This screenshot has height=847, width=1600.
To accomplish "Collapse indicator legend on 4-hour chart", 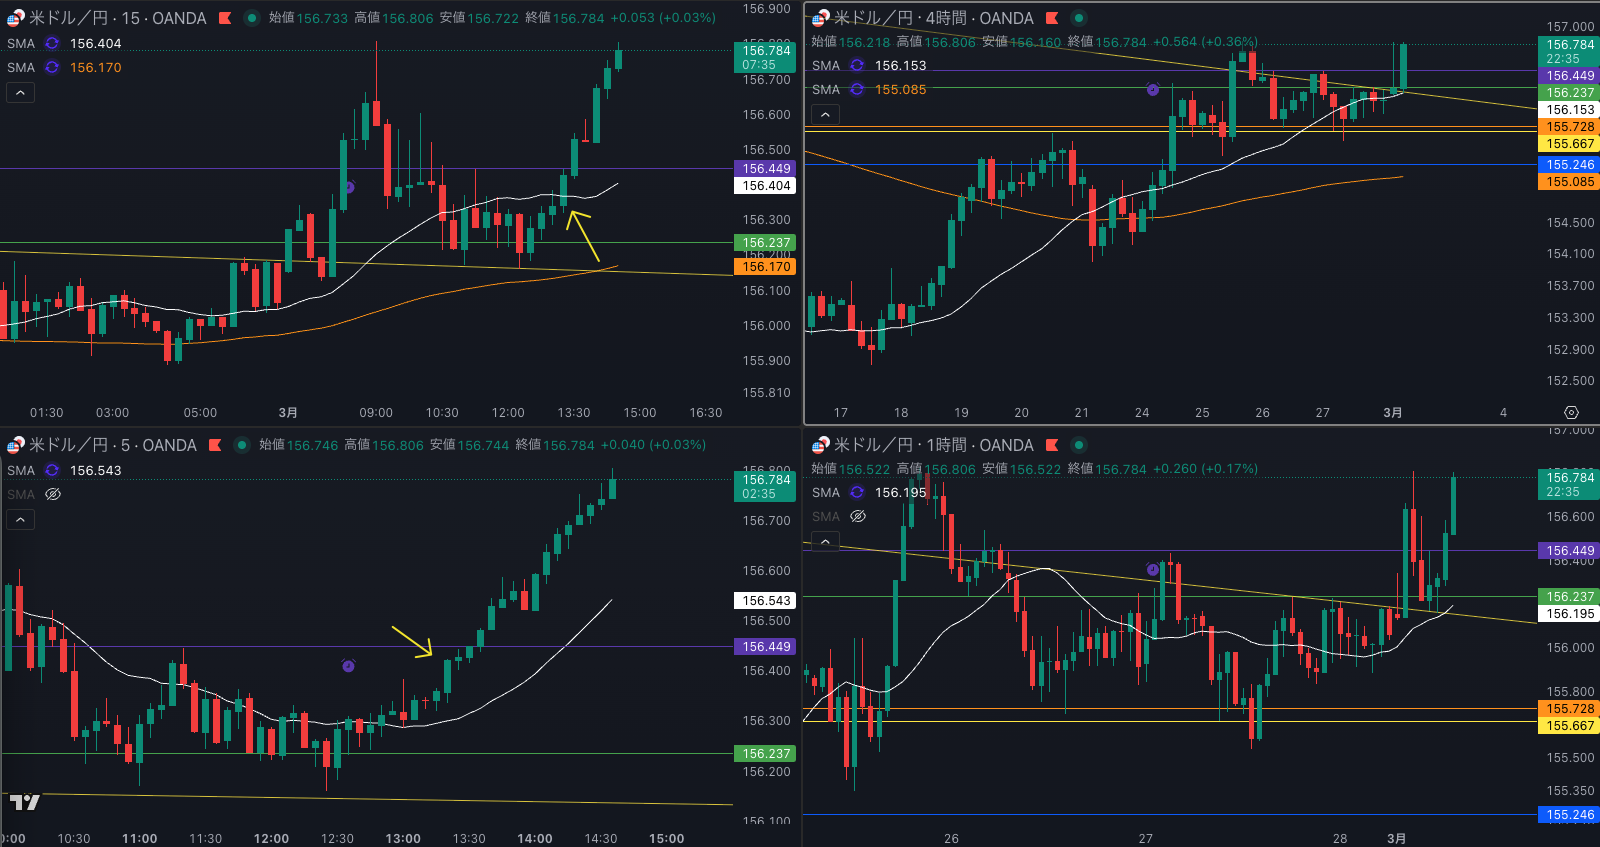I will coord(825,115).
